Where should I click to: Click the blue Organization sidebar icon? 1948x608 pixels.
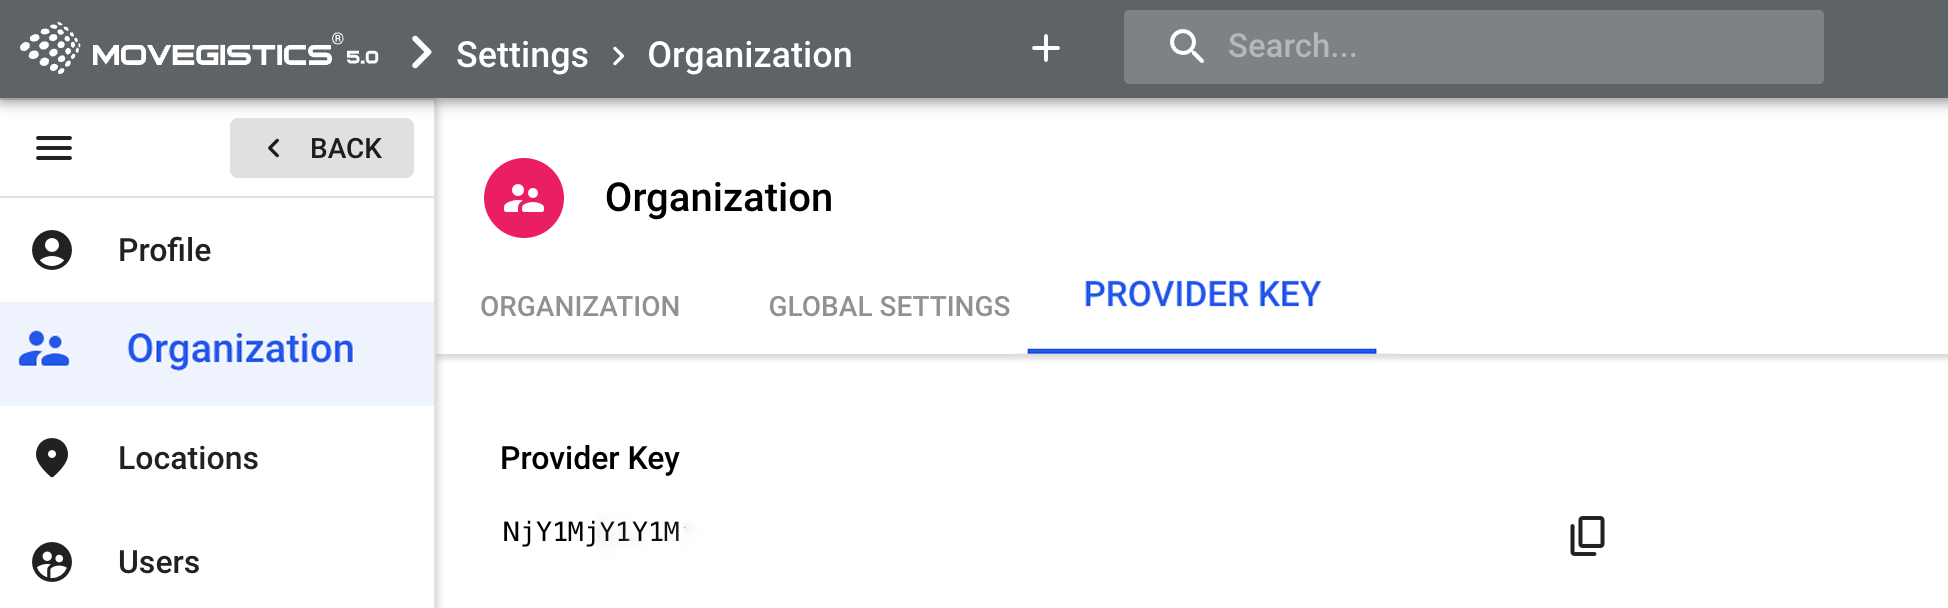point(44,349)
